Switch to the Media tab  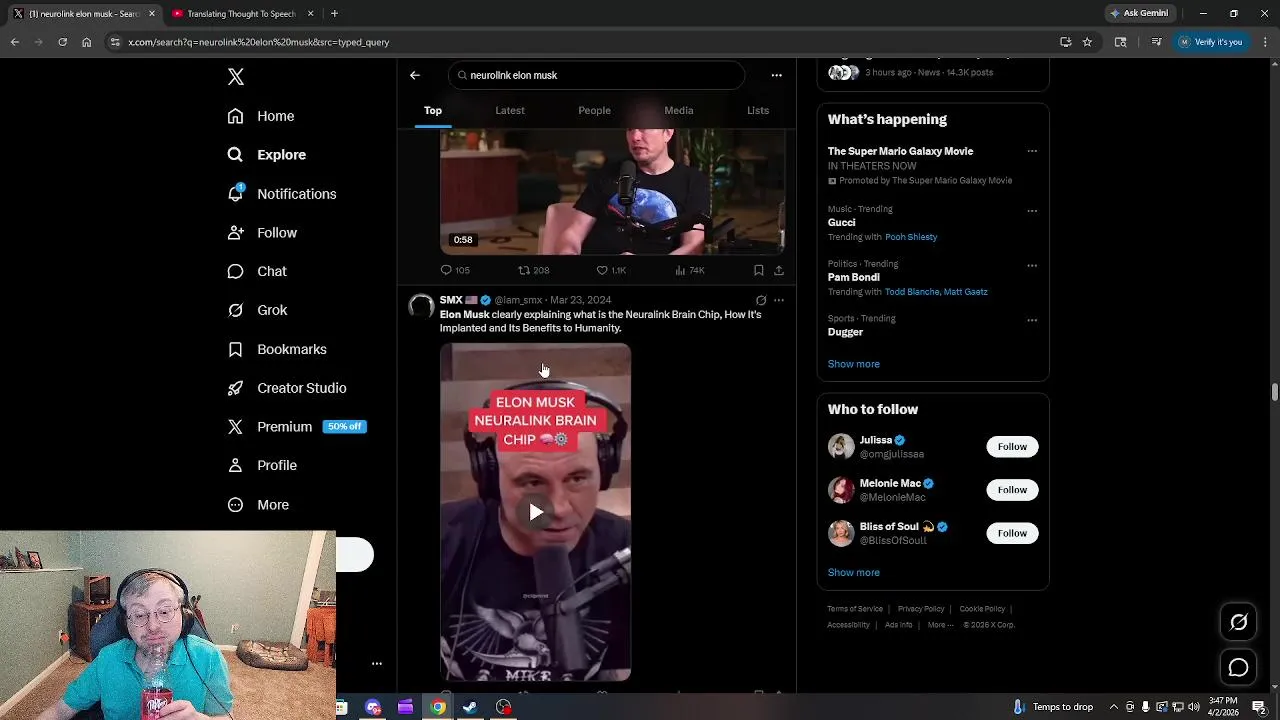click(x=679, y=111)
